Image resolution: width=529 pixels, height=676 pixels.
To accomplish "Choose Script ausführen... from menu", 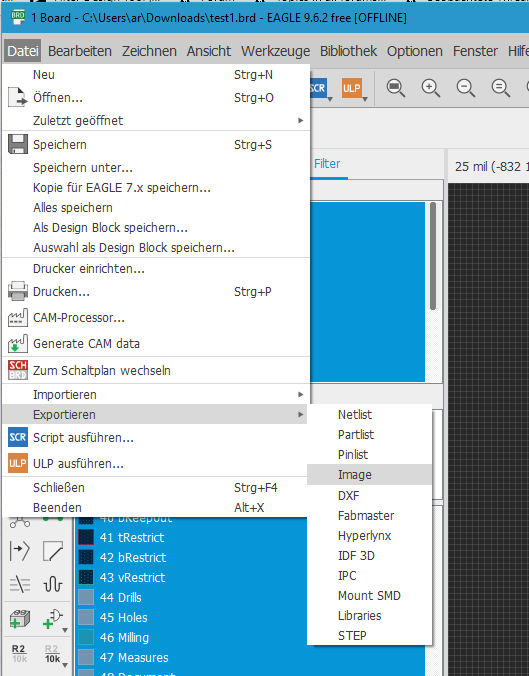I will 156,438.
